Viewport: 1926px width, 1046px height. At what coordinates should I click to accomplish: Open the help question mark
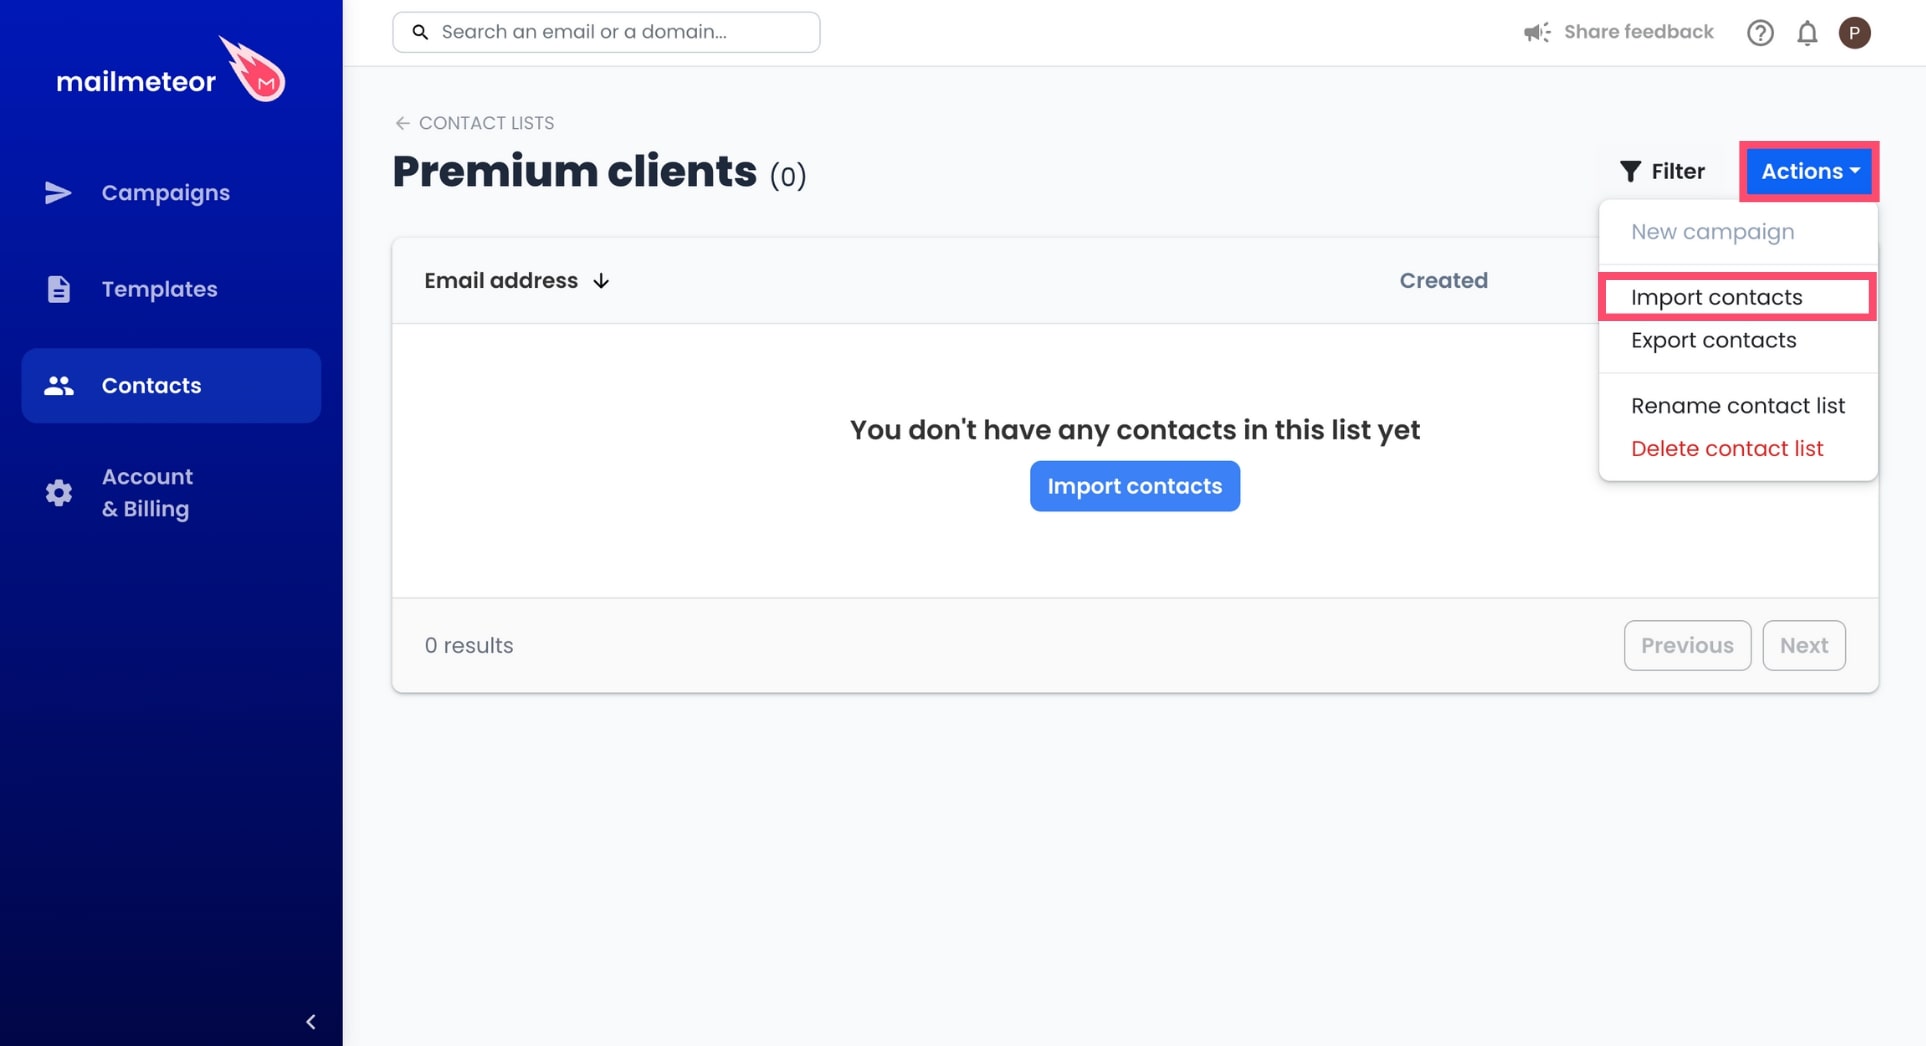(x=1760, y=32)
